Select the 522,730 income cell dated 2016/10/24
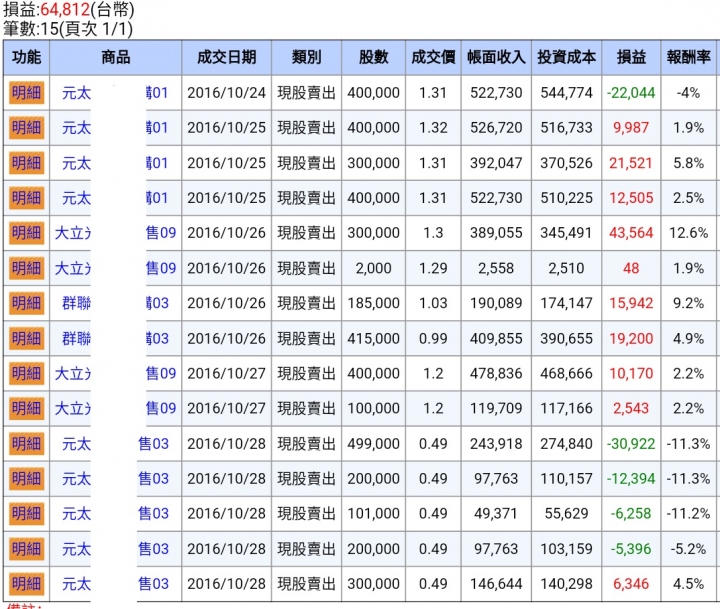 click(496, 93)
